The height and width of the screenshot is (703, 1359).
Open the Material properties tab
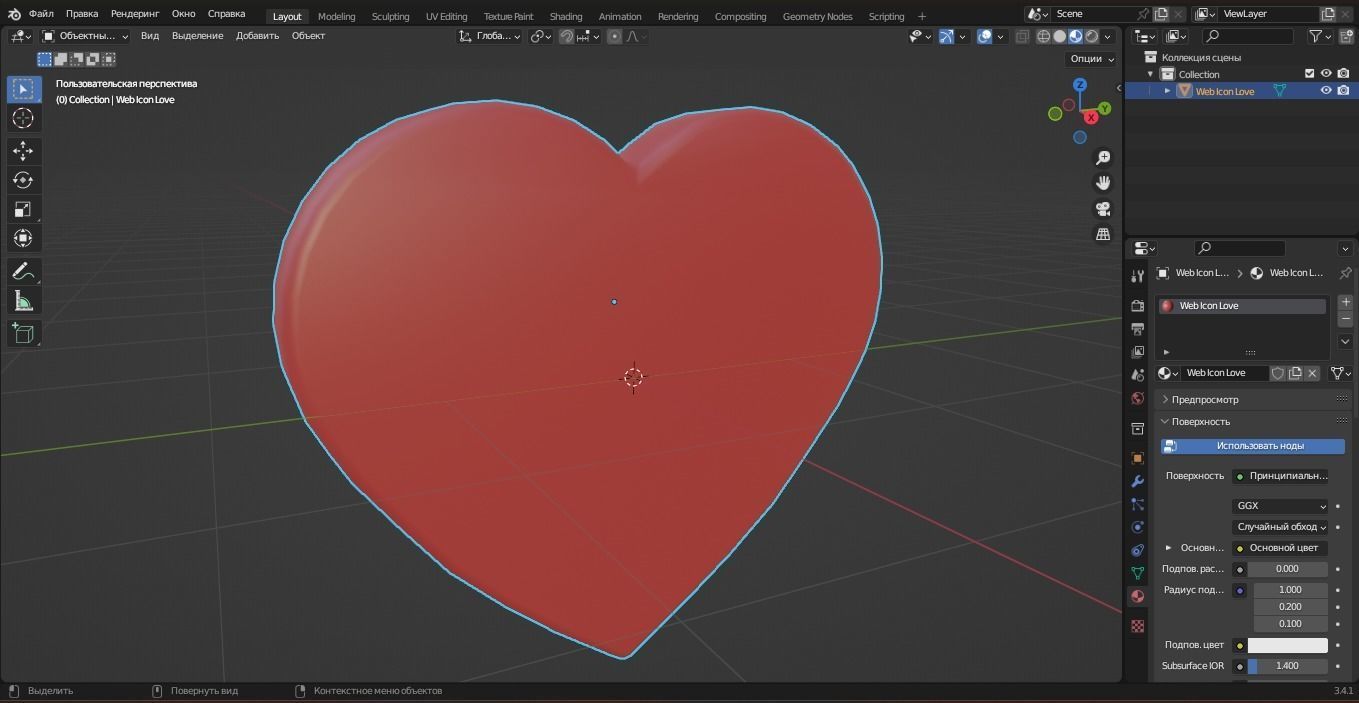point(1137,596)
